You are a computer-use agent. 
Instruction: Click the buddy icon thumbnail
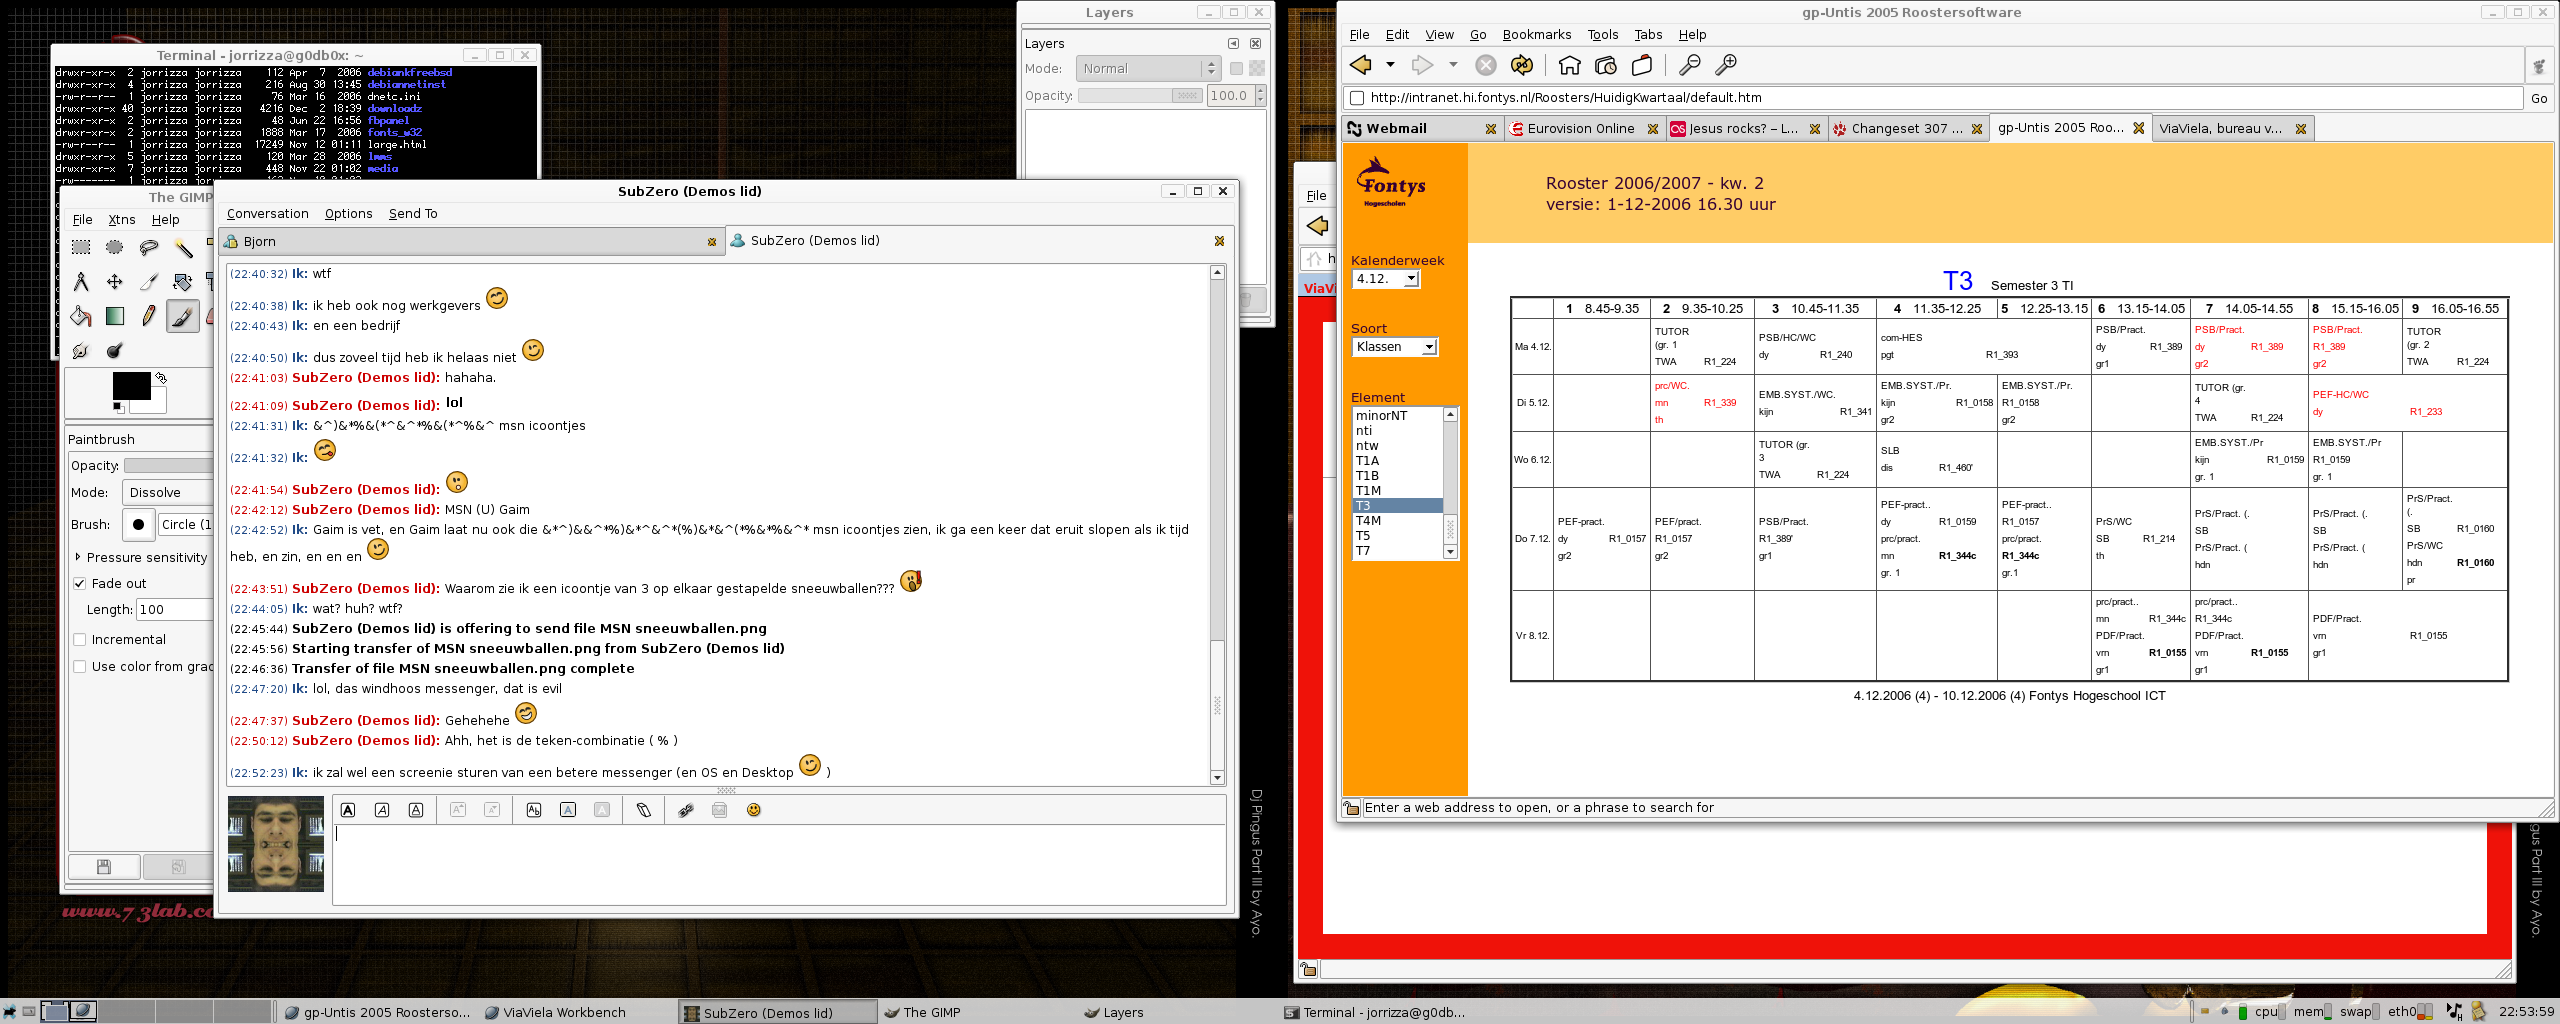click(276, 844)
